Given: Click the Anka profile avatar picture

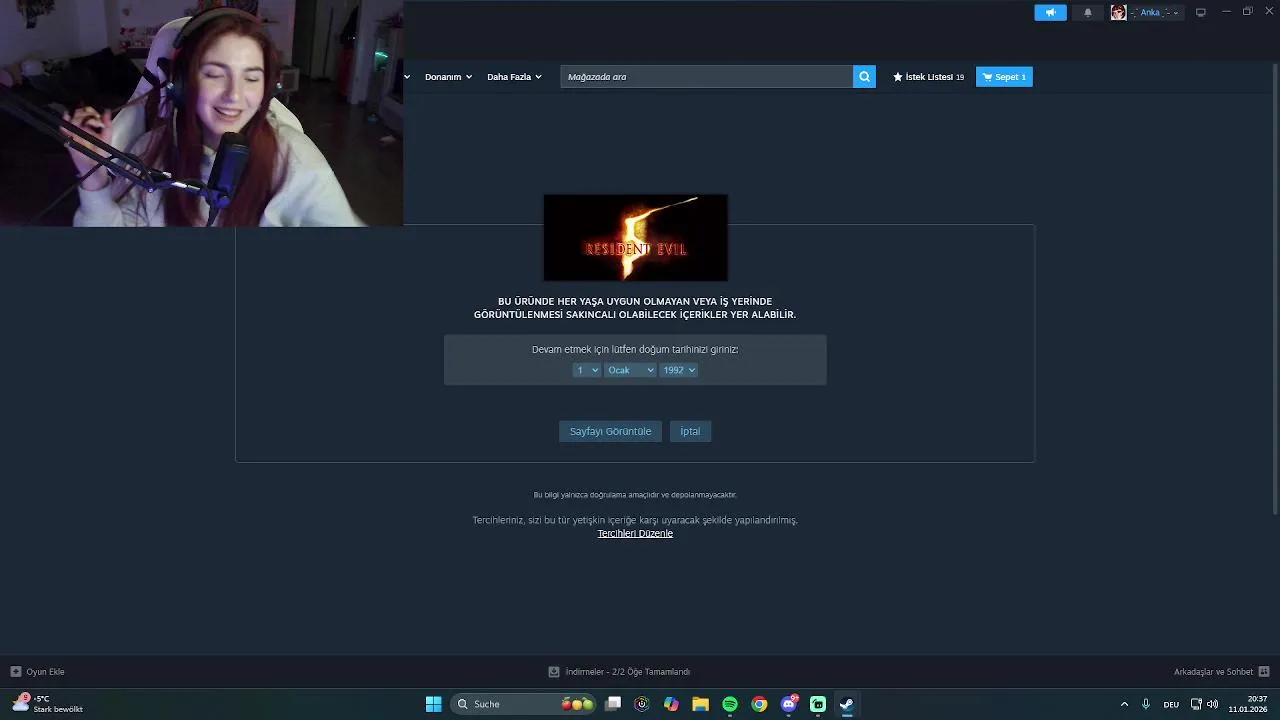Looking at the screenshot, I should 1118,13.
